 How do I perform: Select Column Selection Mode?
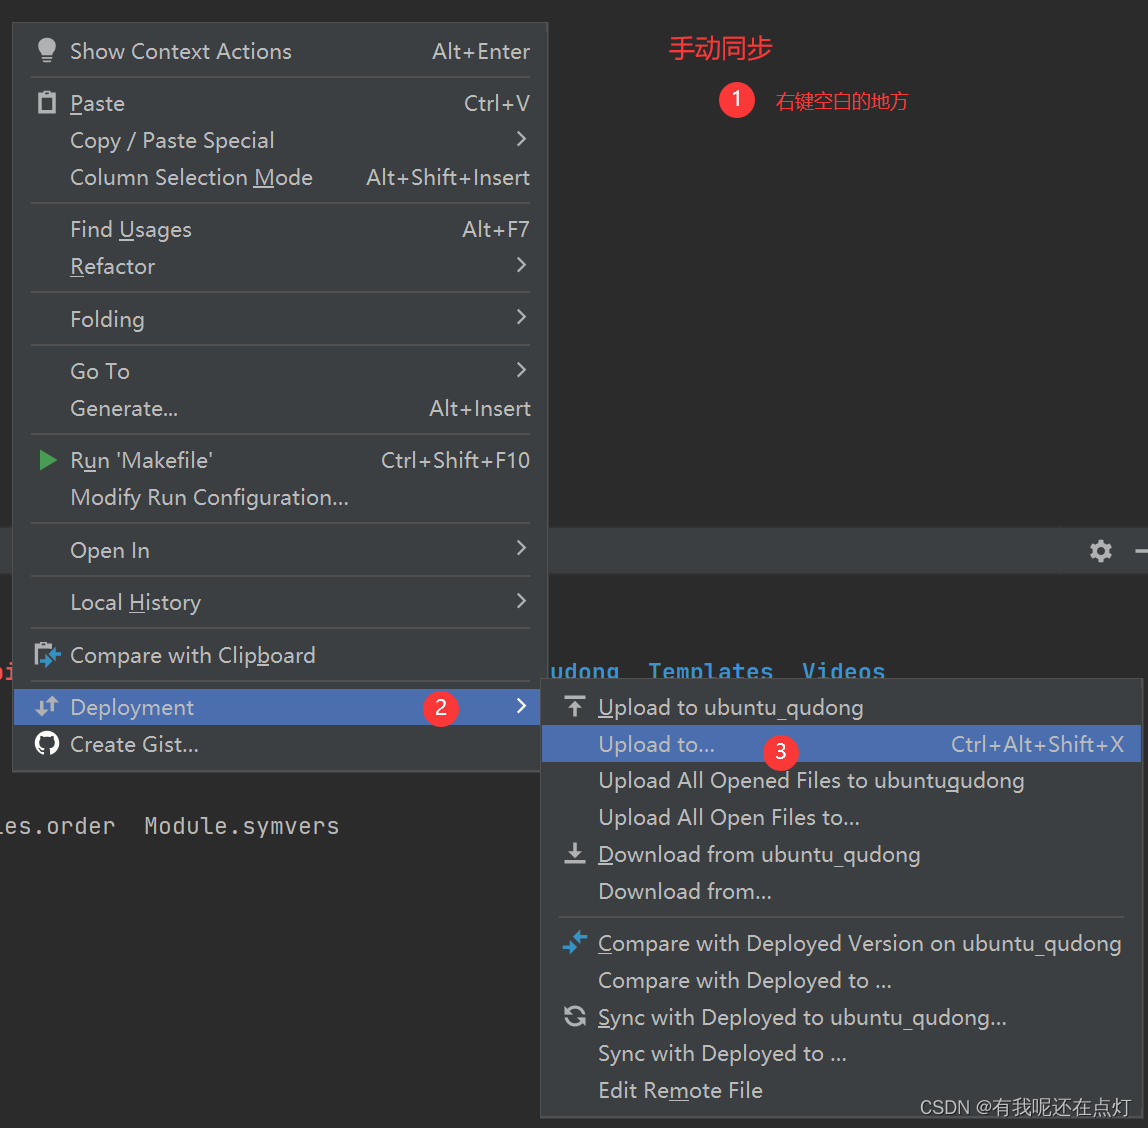(190, 177)
